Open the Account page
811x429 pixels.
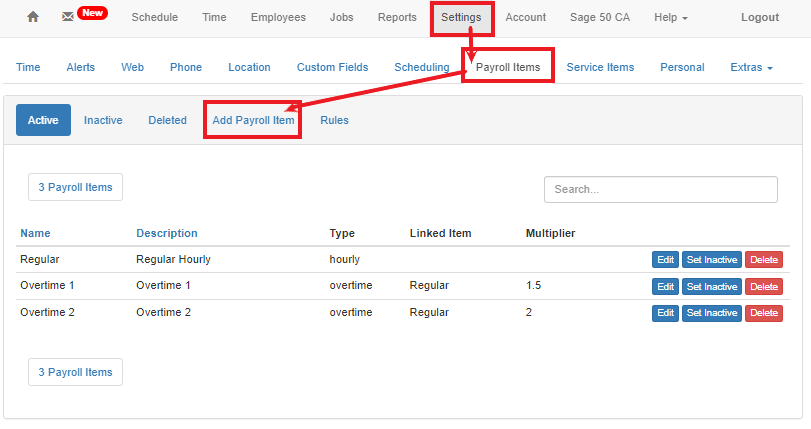[525, 17]
